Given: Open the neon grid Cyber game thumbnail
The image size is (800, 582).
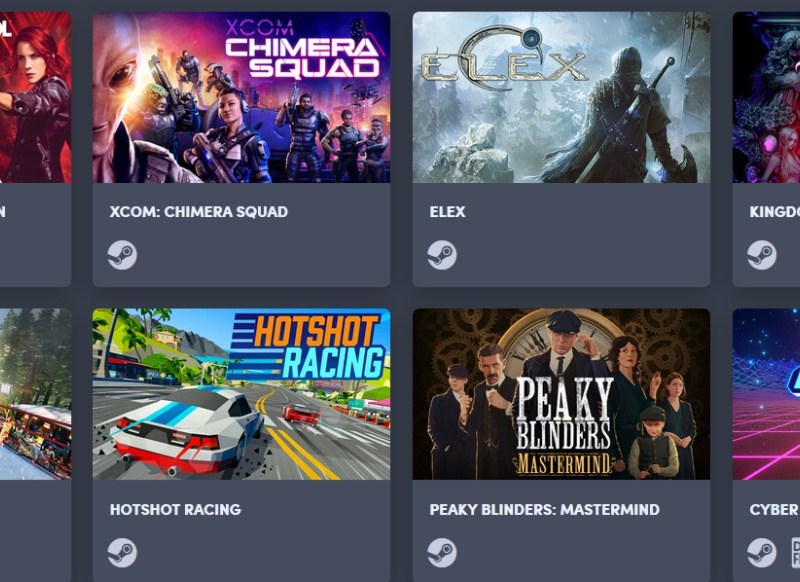Looking at the screenshot, I should point(766,394).
